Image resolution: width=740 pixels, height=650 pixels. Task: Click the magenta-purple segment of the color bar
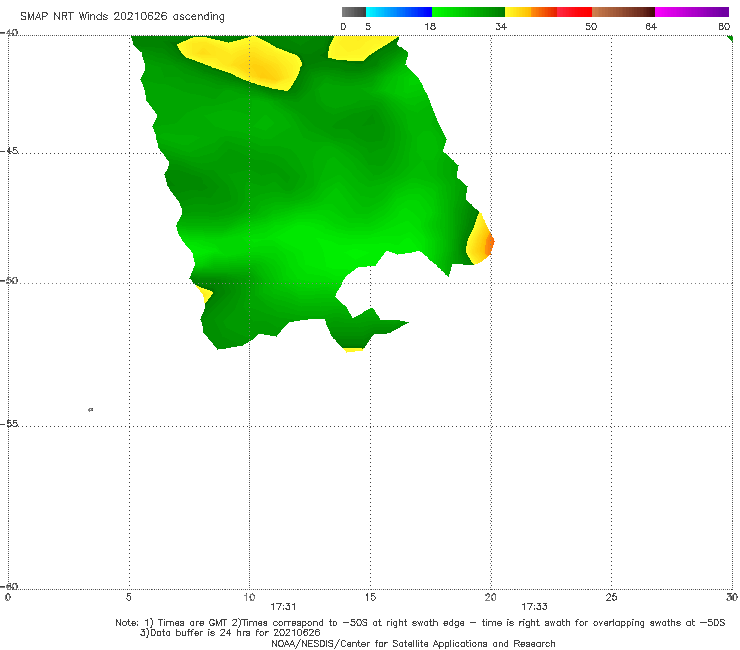(692, 12)
